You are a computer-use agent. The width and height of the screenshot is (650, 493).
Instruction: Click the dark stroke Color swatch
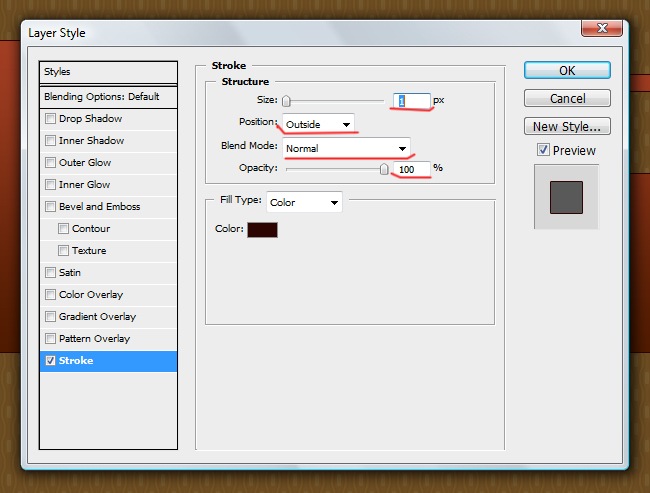[262, 230]
